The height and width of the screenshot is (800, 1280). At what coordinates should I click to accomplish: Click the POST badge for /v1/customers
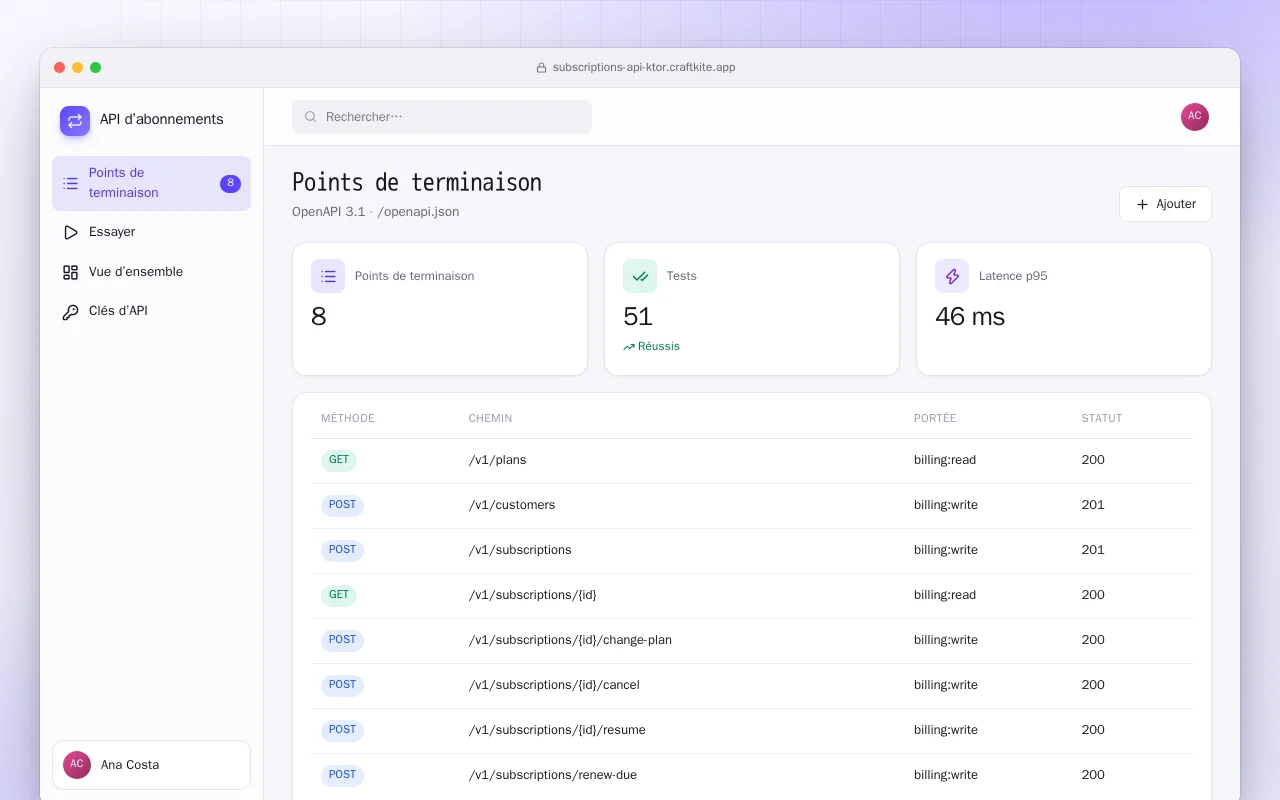point(342,506)
